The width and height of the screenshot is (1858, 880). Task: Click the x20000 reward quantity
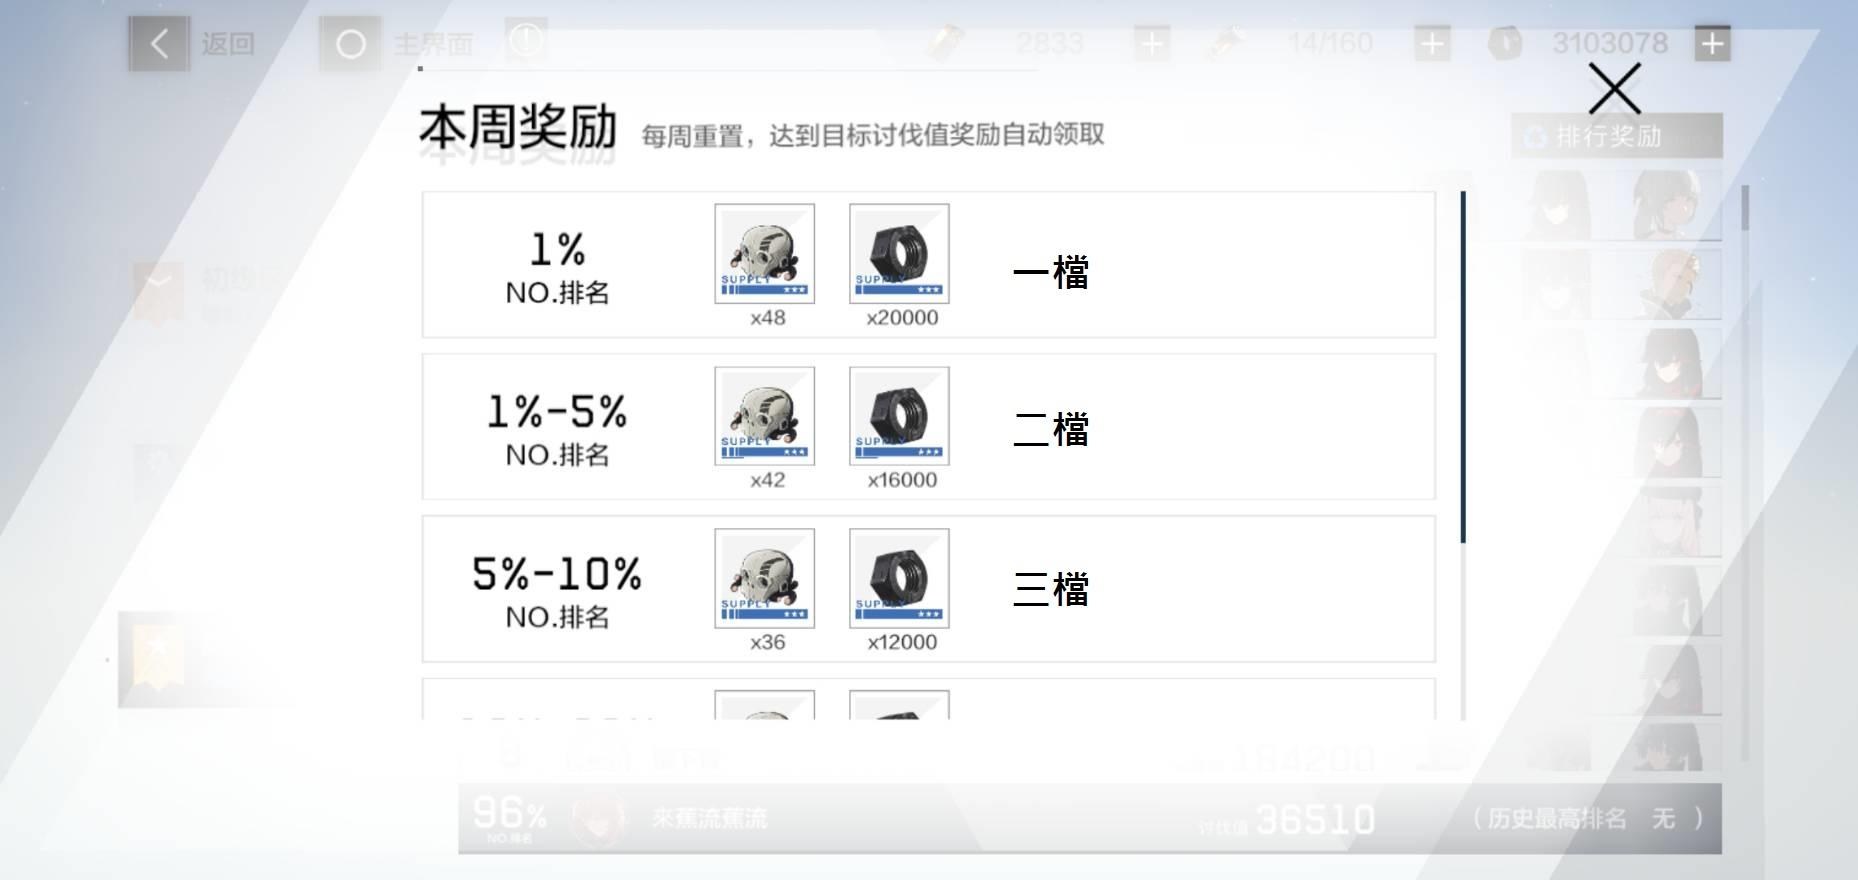[902, 318]
